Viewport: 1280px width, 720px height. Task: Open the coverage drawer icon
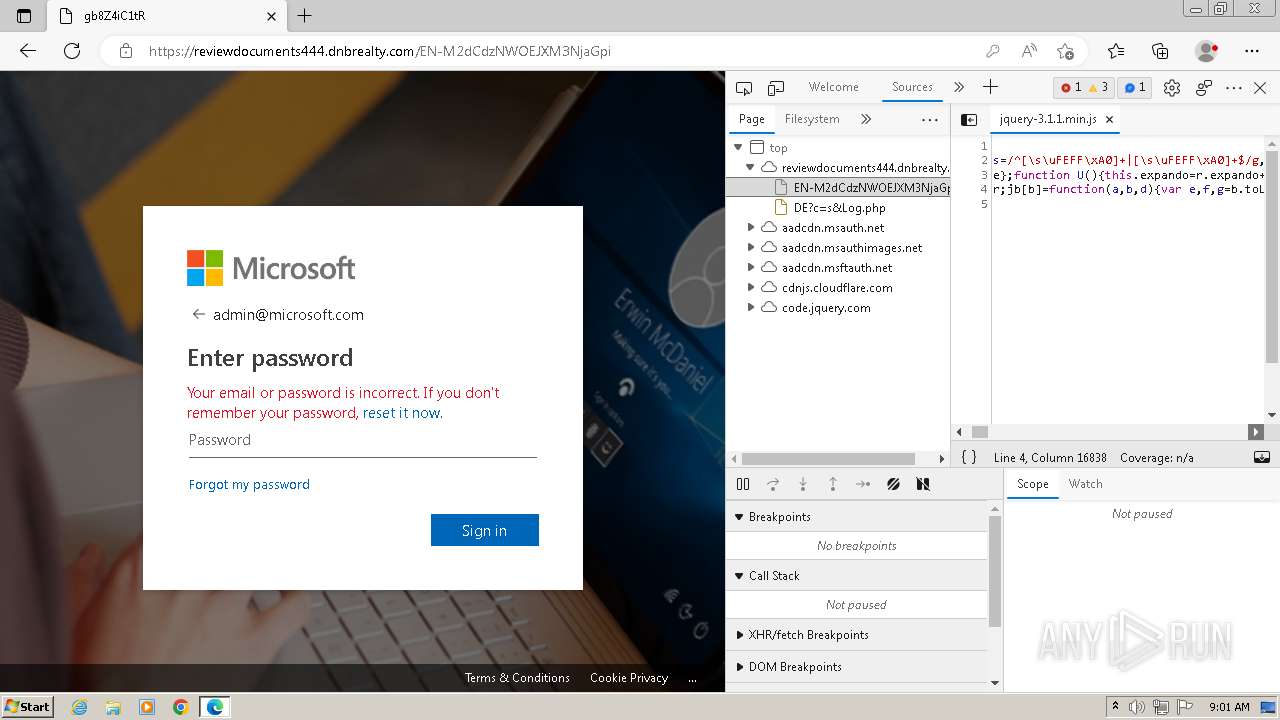pyautogui.click(x=1262, y=457)
